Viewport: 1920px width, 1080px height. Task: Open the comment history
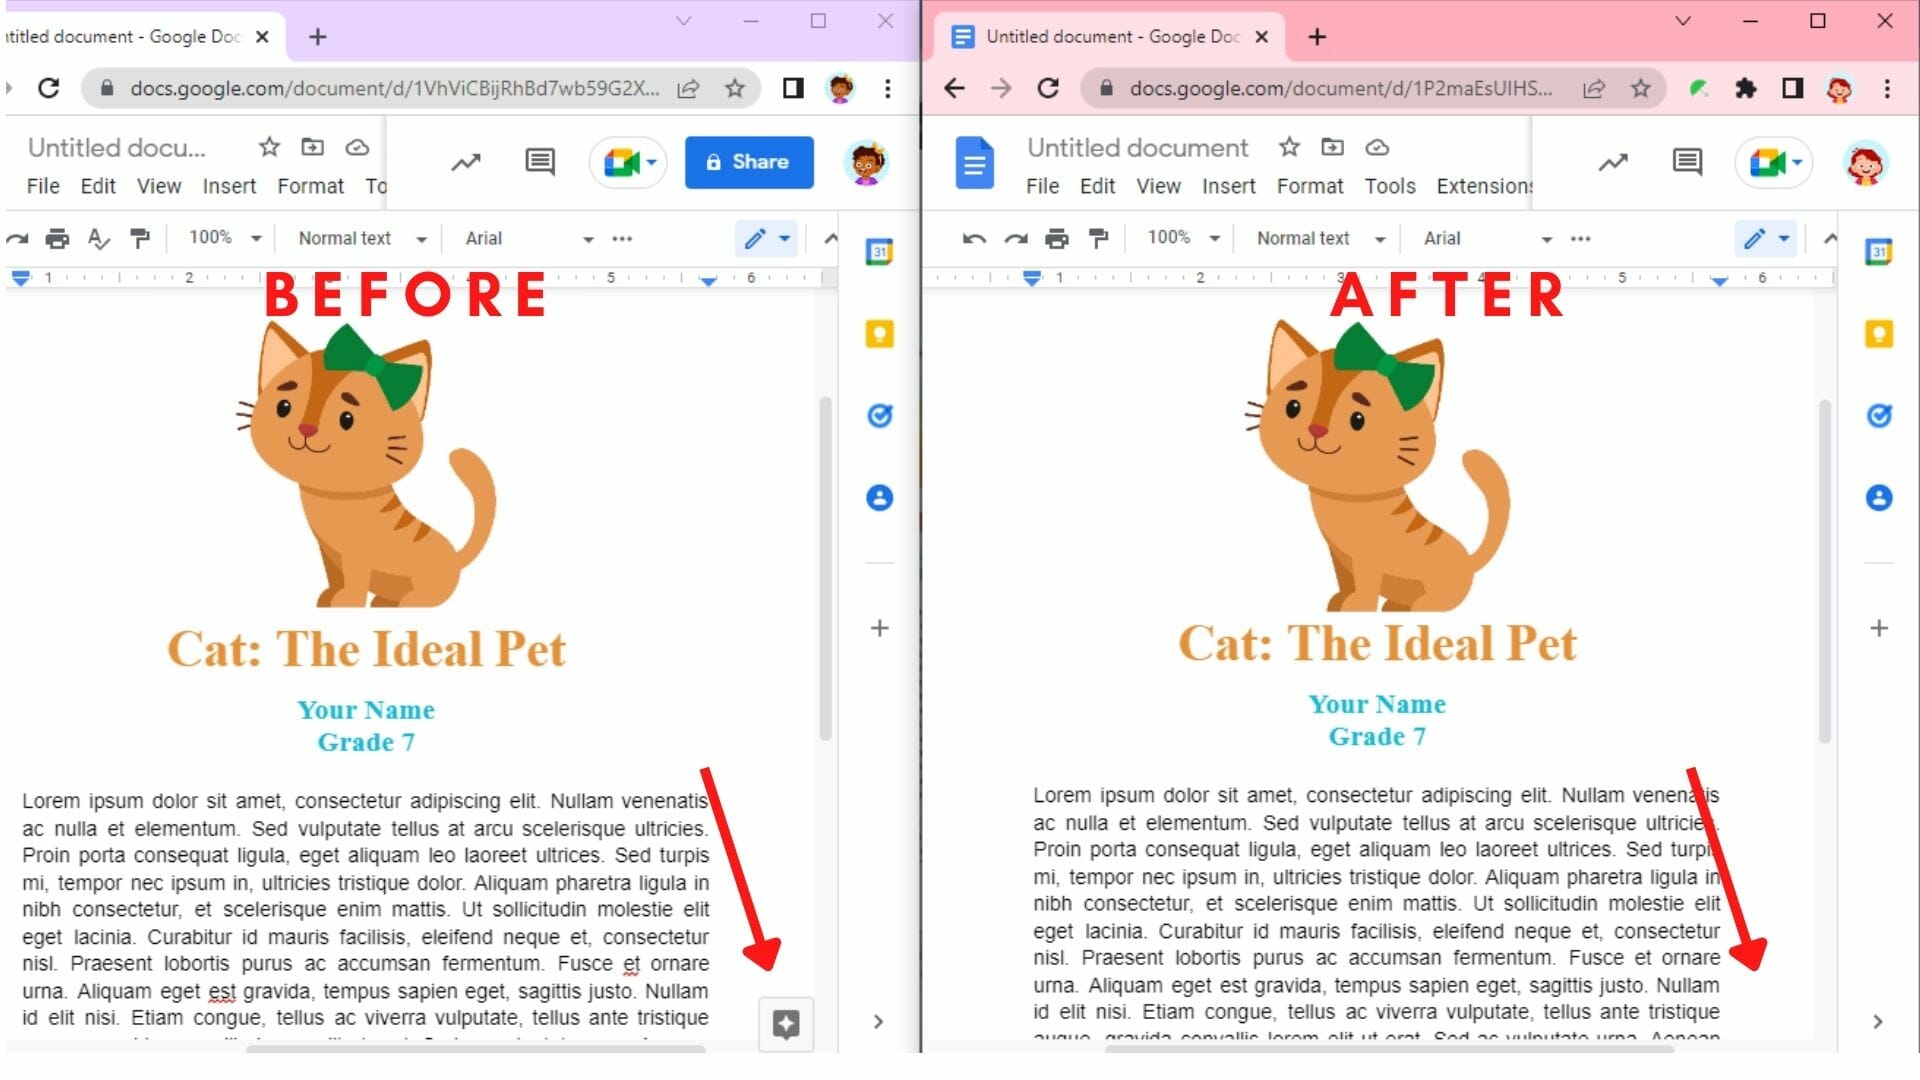[1686, 161]
